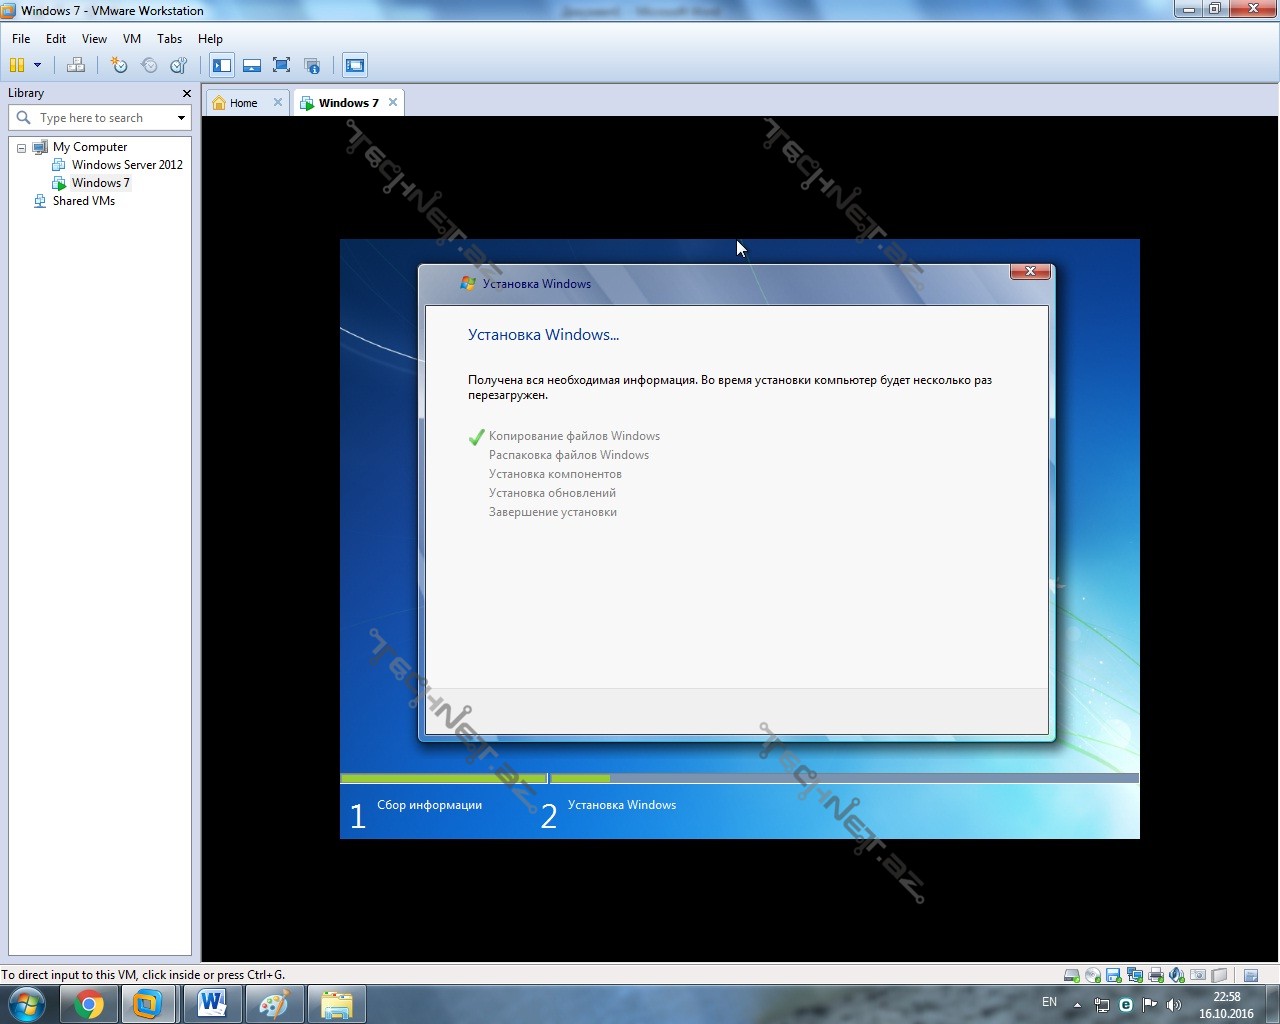Open the power options dropdown arrow
Viewport: 1280px width, 1024px height.
click(x=38, y=65)
